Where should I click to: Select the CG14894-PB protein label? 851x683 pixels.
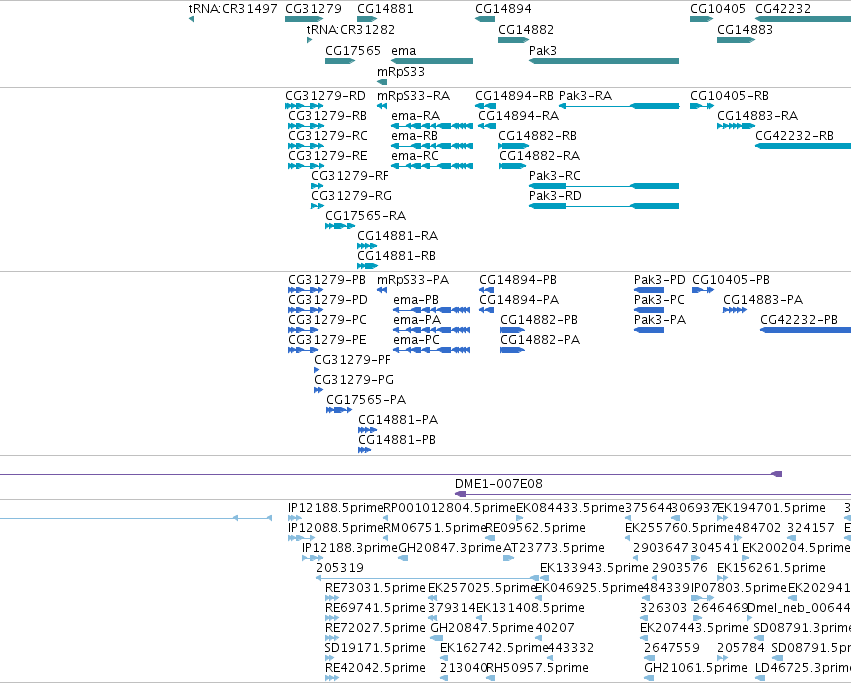(518, 280)
